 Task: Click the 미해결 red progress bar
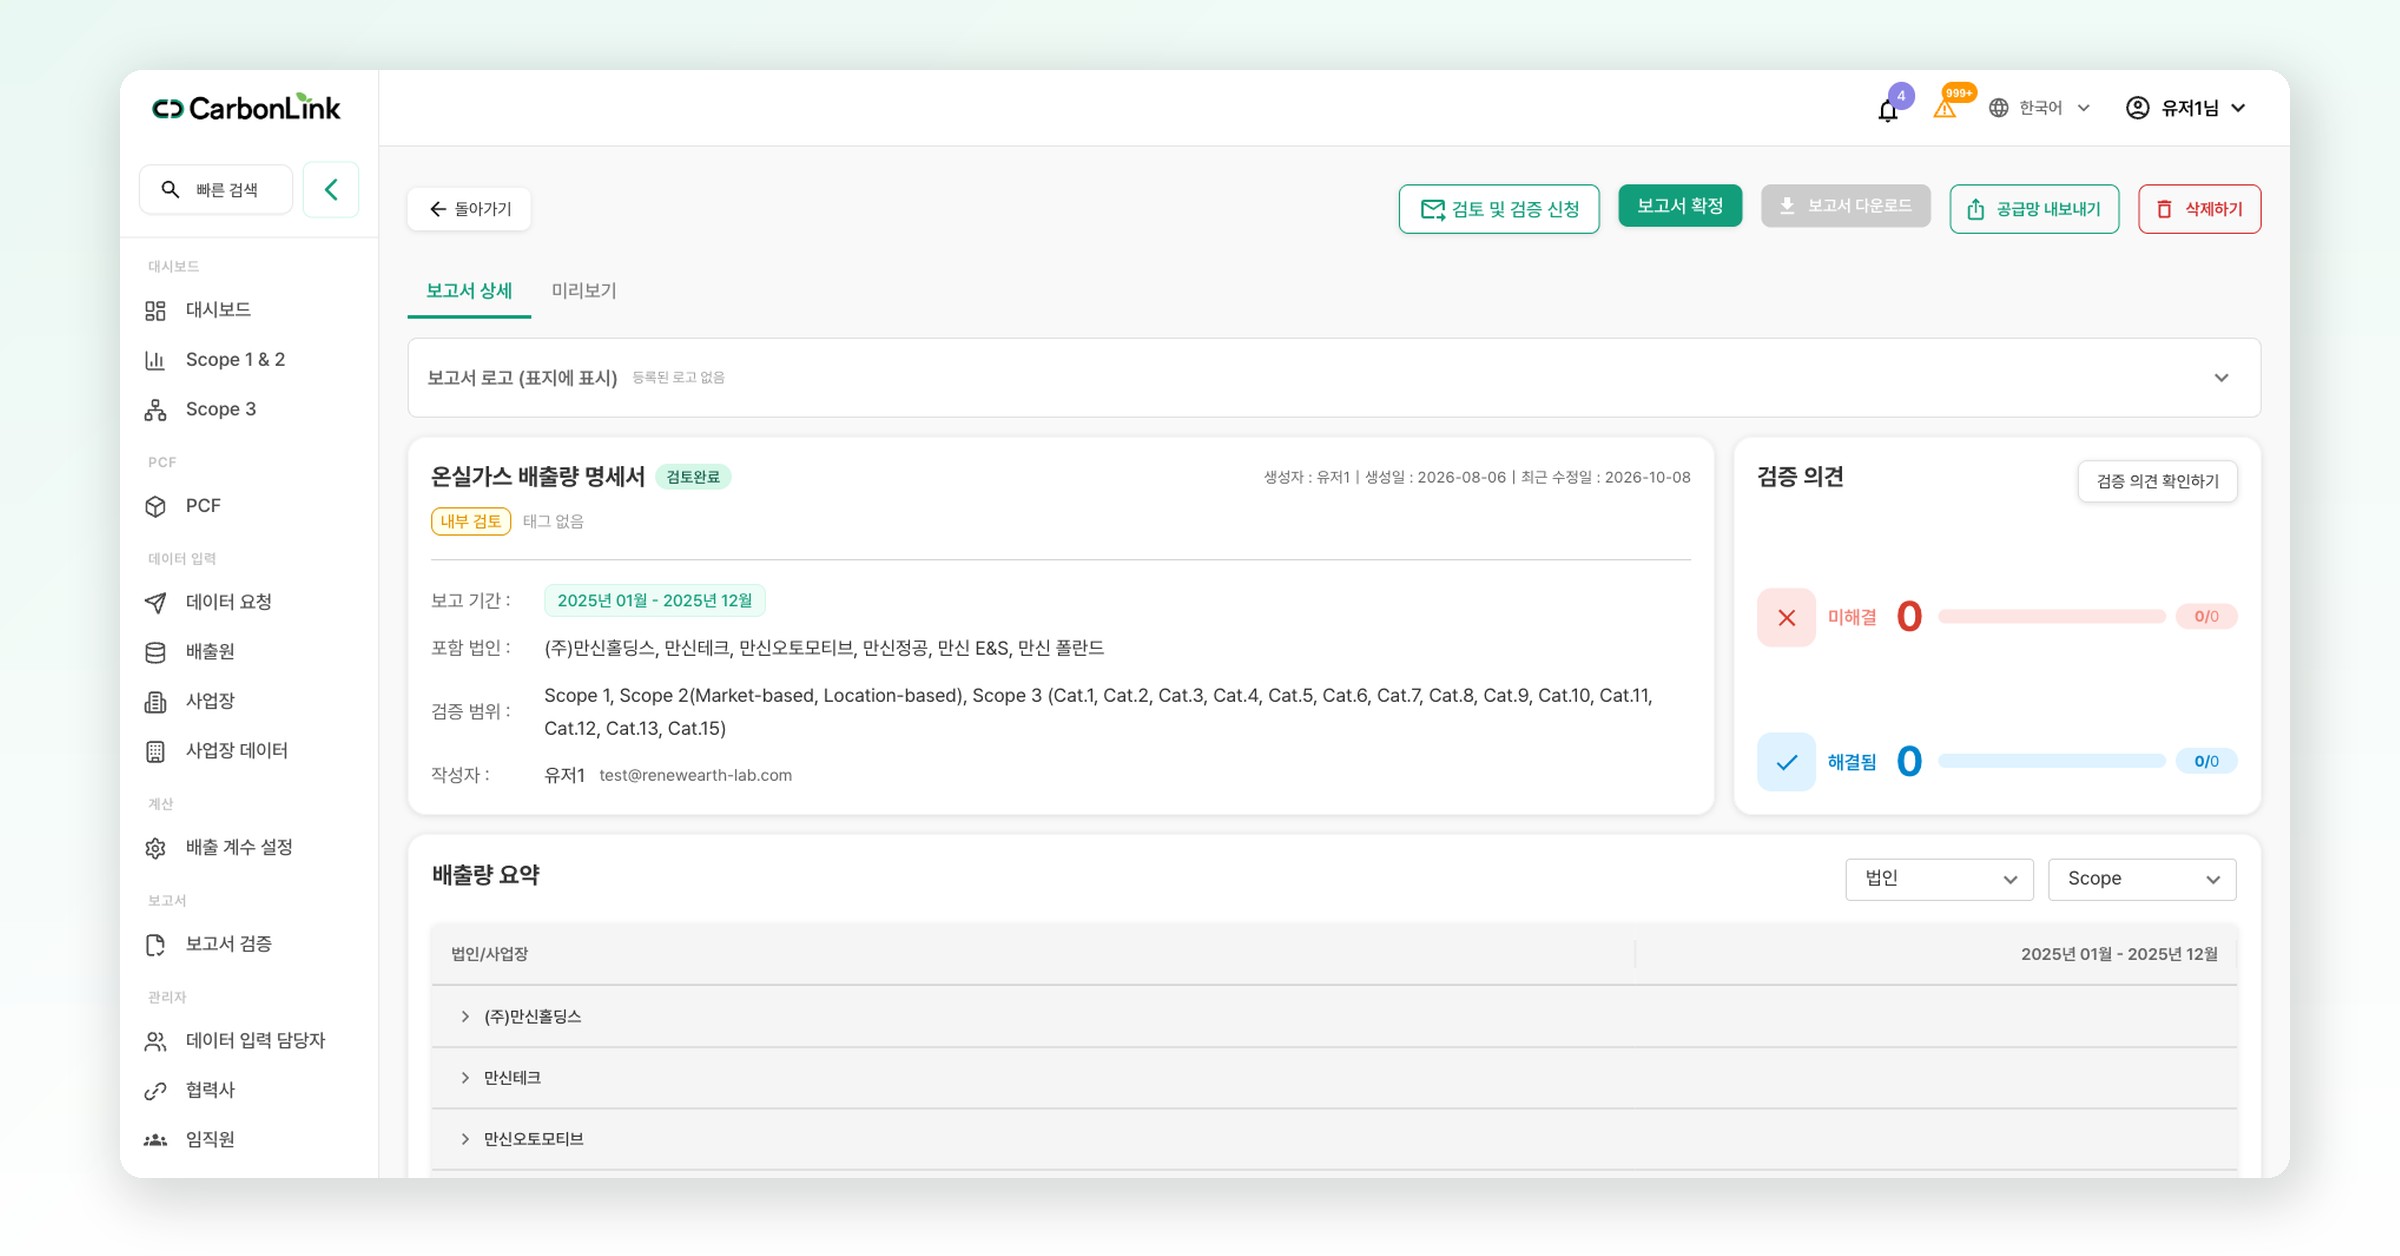(2051, 617)
